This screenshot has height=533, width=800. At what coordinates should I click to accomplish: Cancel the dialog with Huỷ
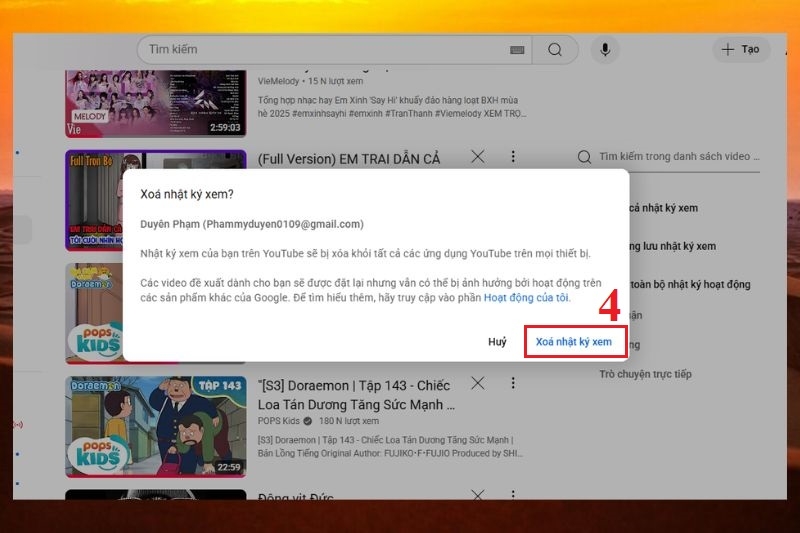[497, 342]
